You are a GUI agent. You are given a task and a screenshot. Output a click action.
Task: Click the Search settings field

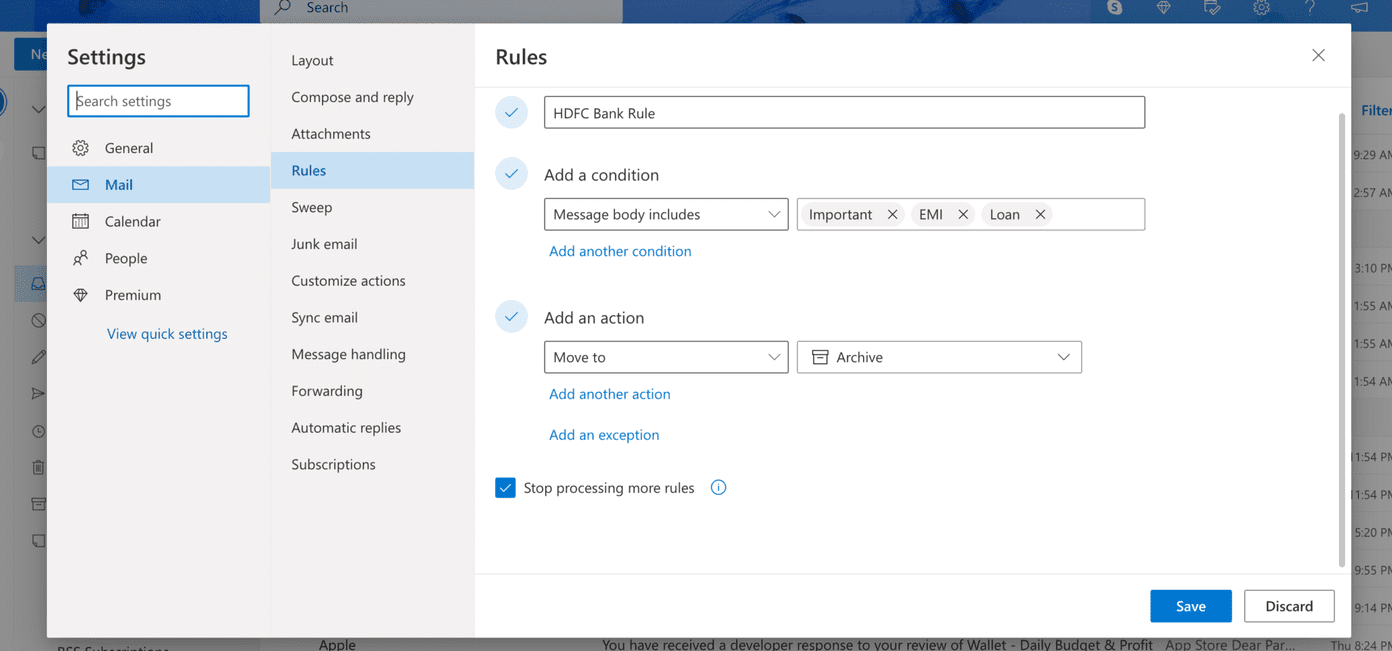coord(158,101)
